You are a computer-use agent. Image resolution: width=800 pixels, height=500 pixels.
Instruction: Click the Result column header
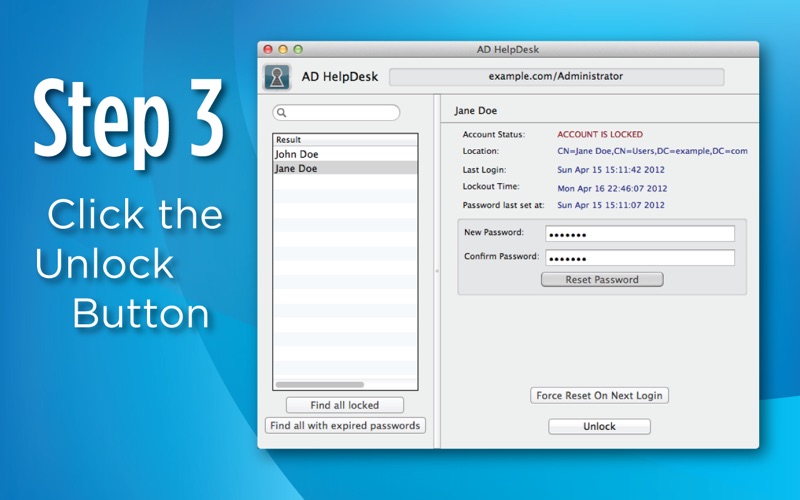pos(345,140)
